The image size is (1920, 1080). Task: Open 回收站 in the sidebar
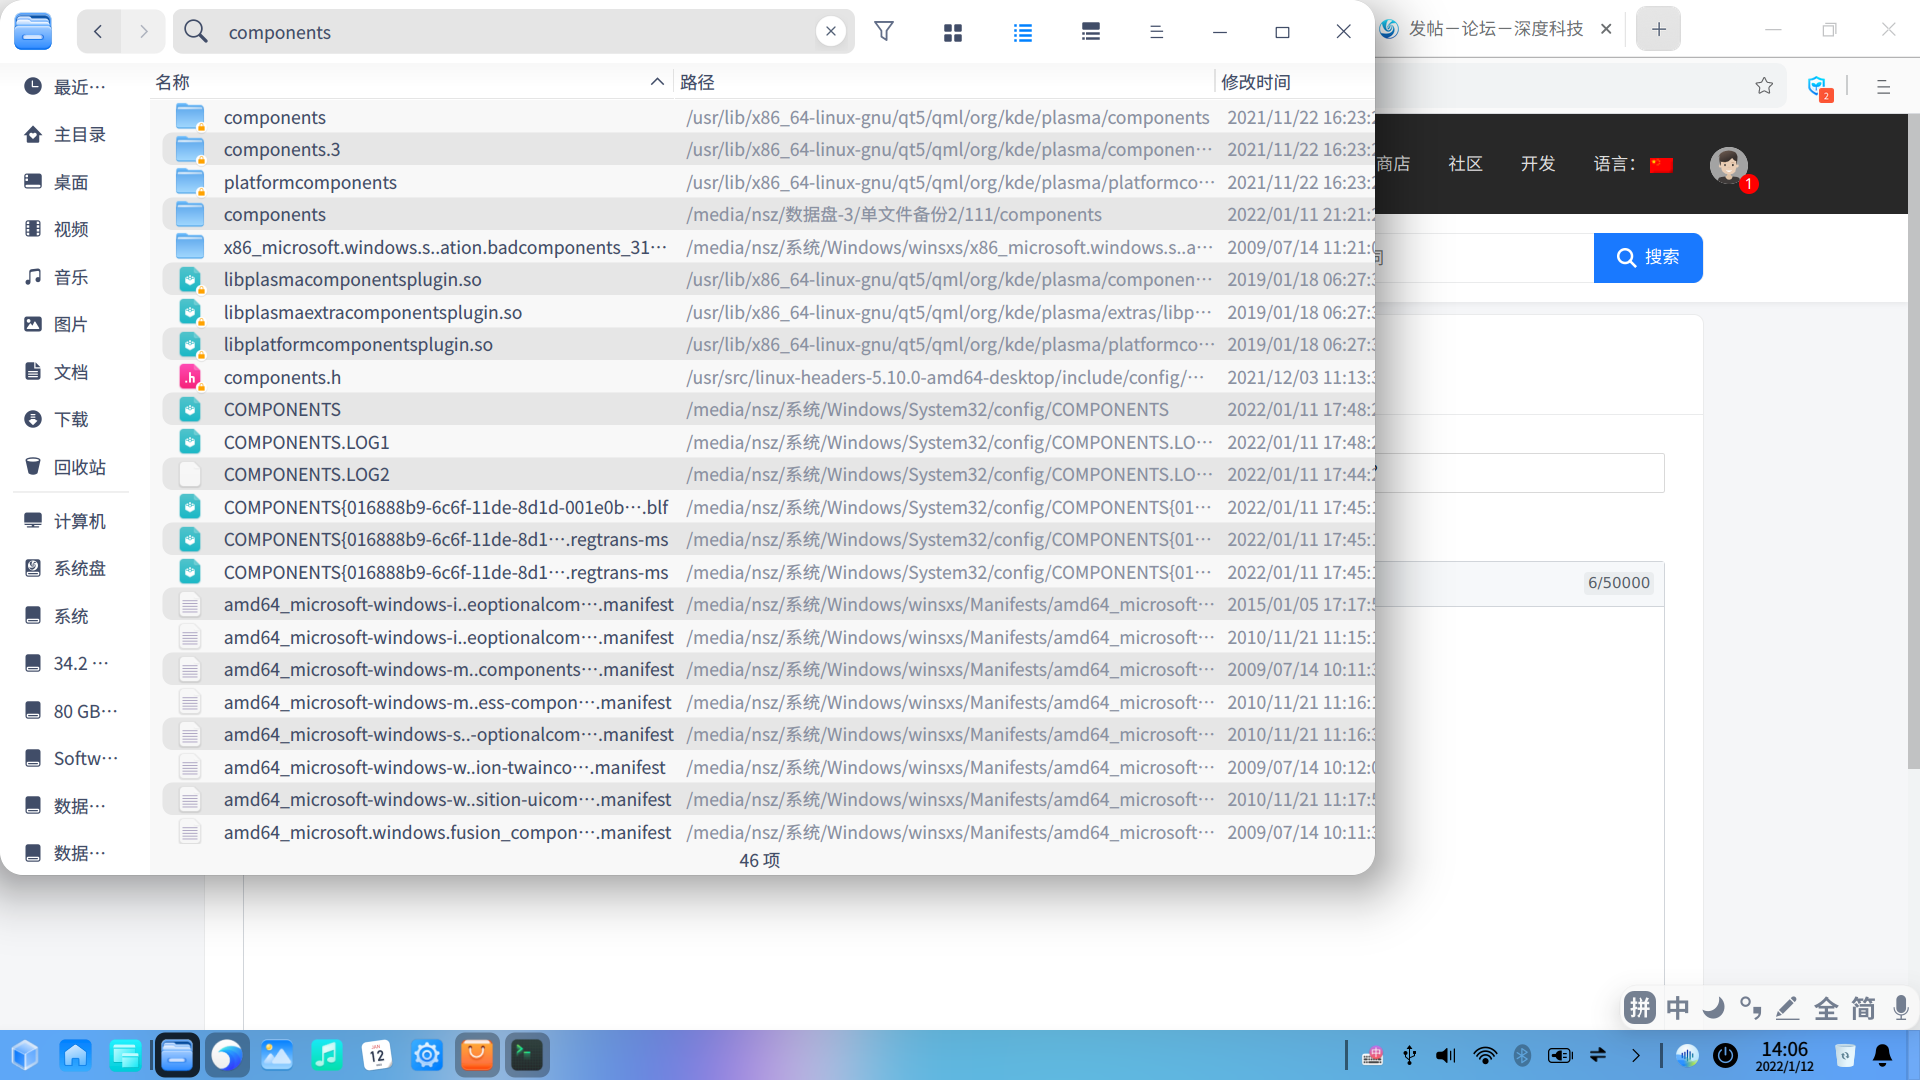tap(78, 467)
